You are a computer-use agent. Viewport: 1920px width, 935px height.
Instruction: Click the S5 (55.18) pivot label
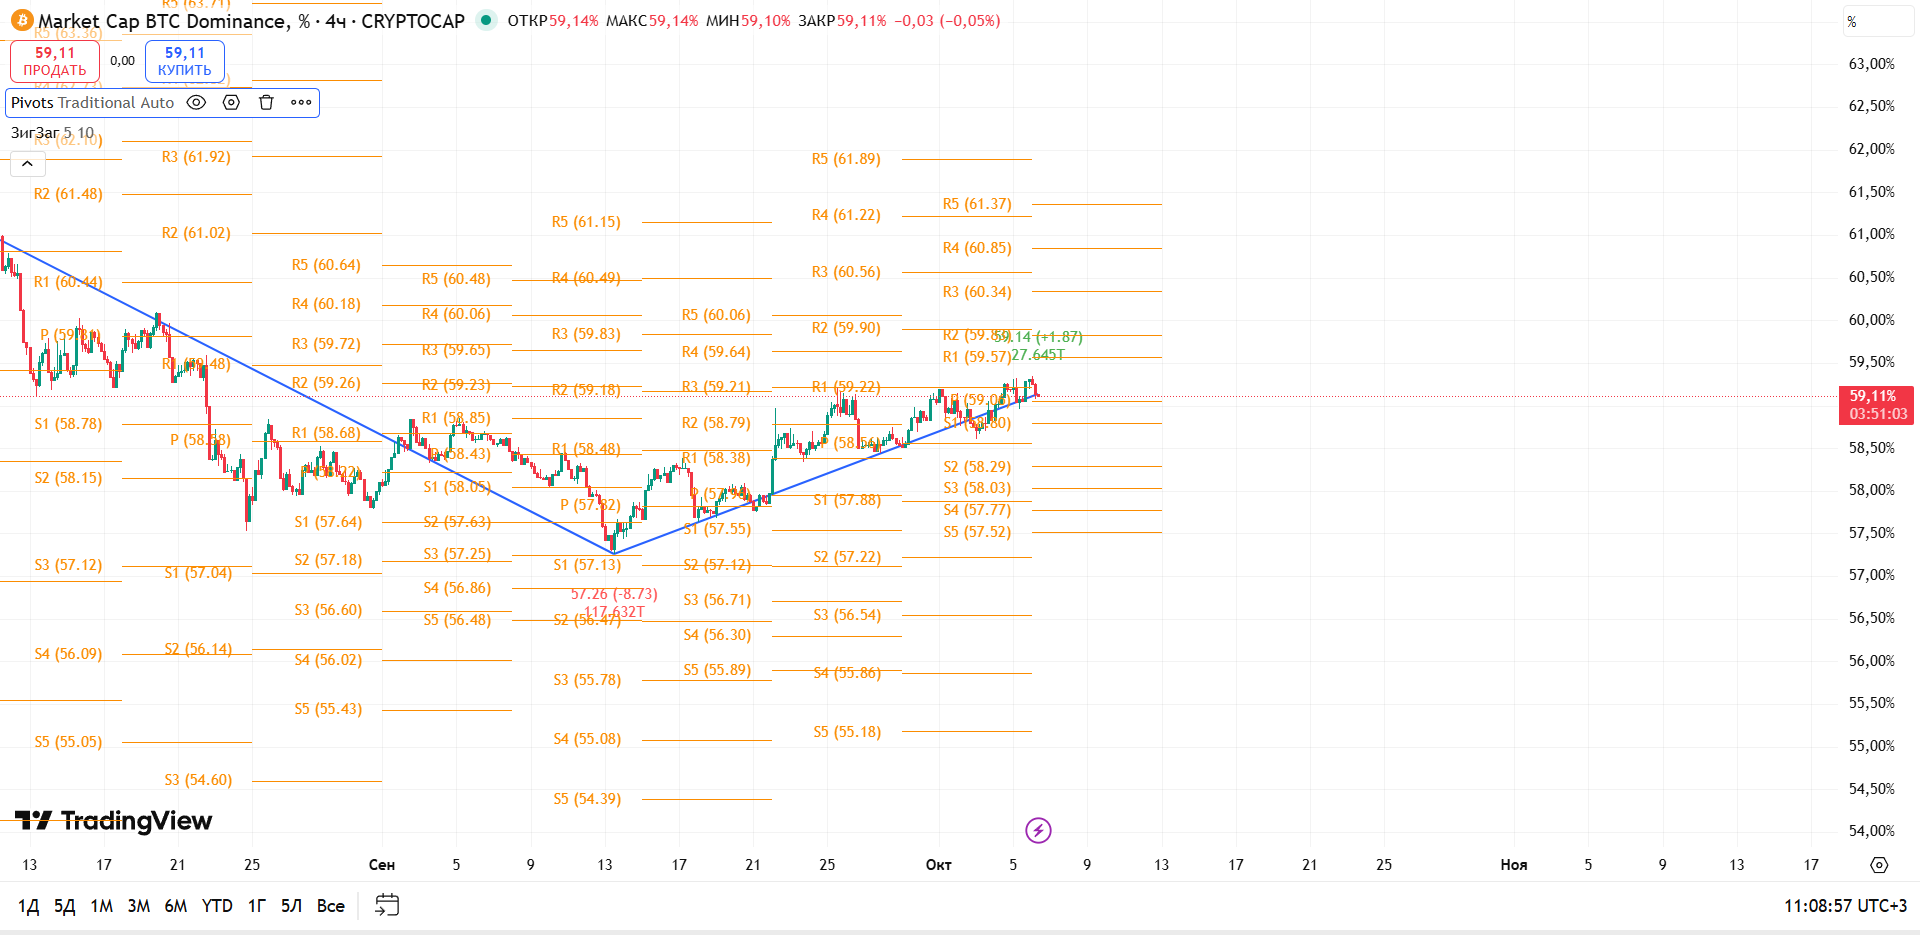click(847, 732)
